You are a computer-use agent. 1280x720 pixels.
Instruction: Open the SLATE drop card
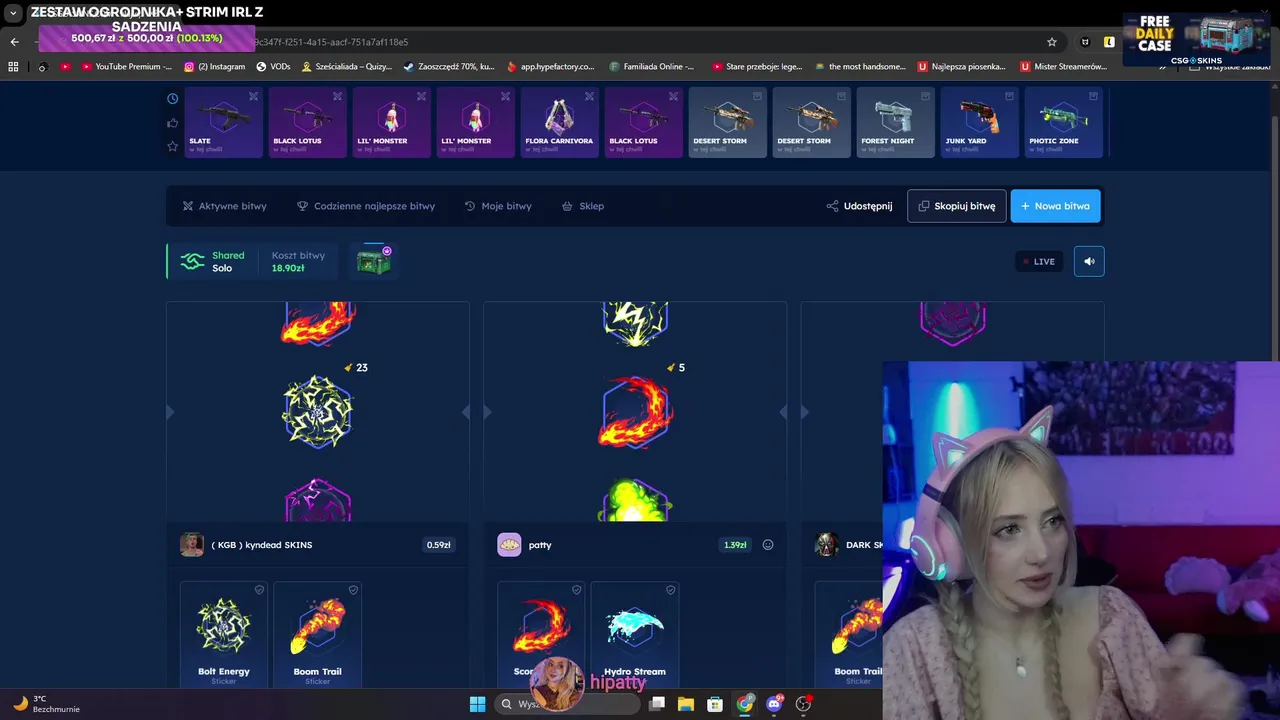[224, 122]
